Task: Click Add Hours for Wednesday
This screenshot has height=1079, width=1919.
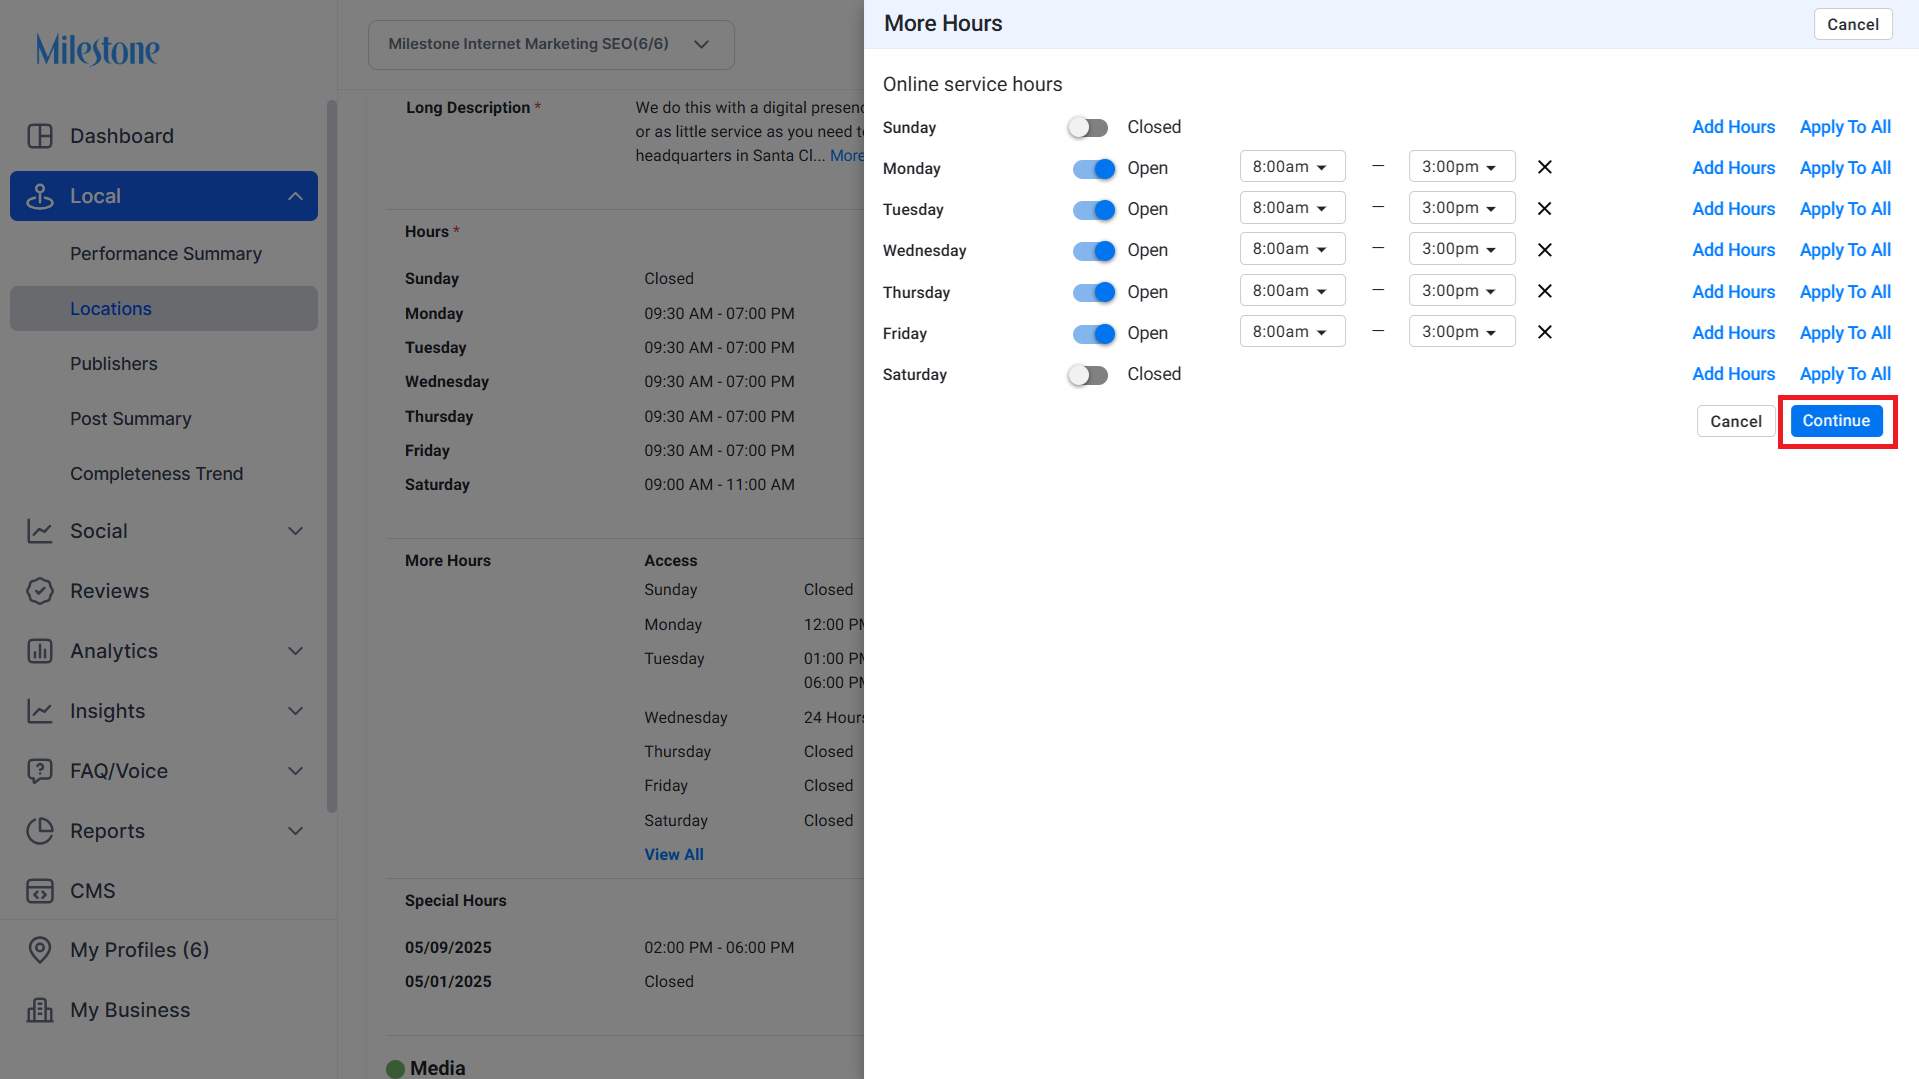Action: coord(1733,250)
